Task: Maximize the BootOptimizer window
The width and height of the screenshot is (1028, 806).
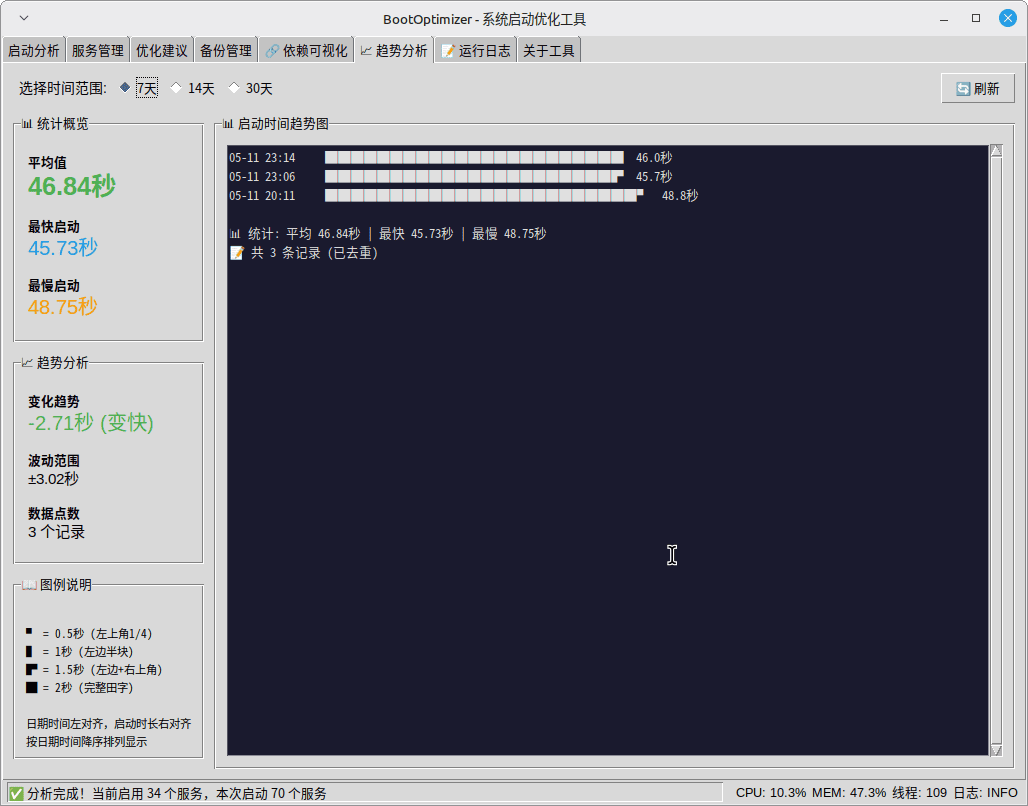Action: point(976,18)
